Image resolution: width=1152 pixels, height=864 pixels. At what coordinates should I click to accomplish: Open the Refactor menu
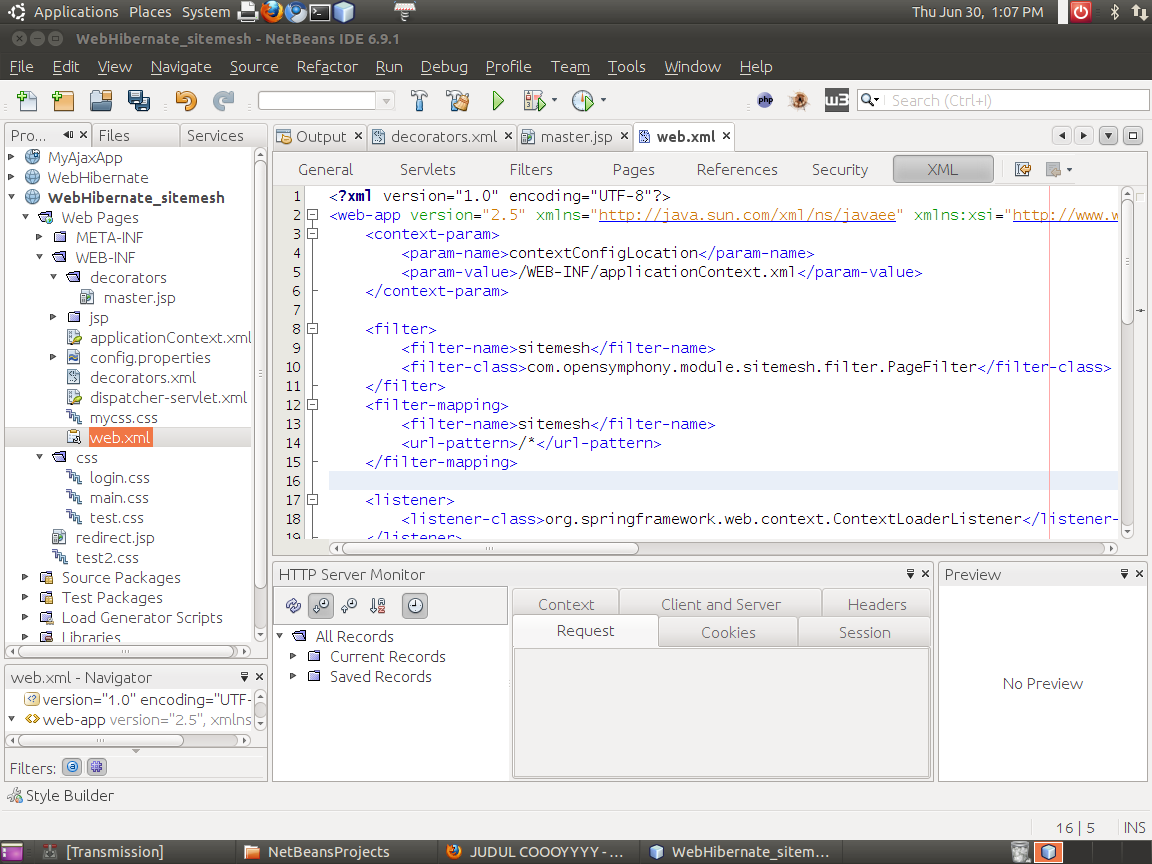[327, 67]
